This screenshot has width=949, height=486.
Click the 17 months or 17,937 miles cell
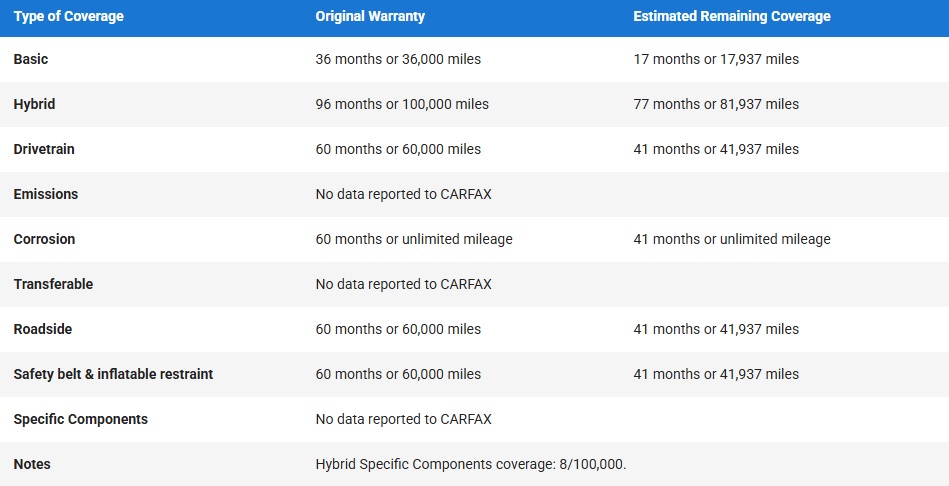point(716,59)
